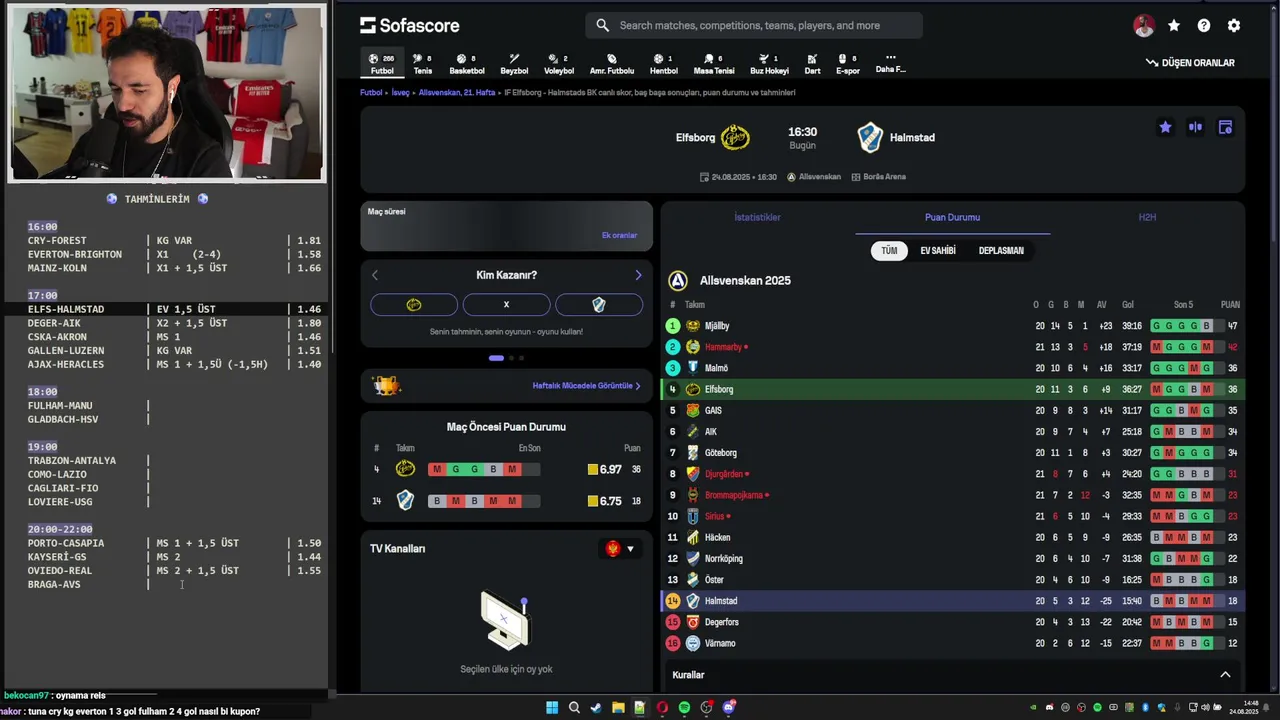Image resolution: width=1280 pixels, height=720 pixels.
Task: Open the Allsvenskan 2025 league header
Action: pyautogui.click(x=744, y=281)
